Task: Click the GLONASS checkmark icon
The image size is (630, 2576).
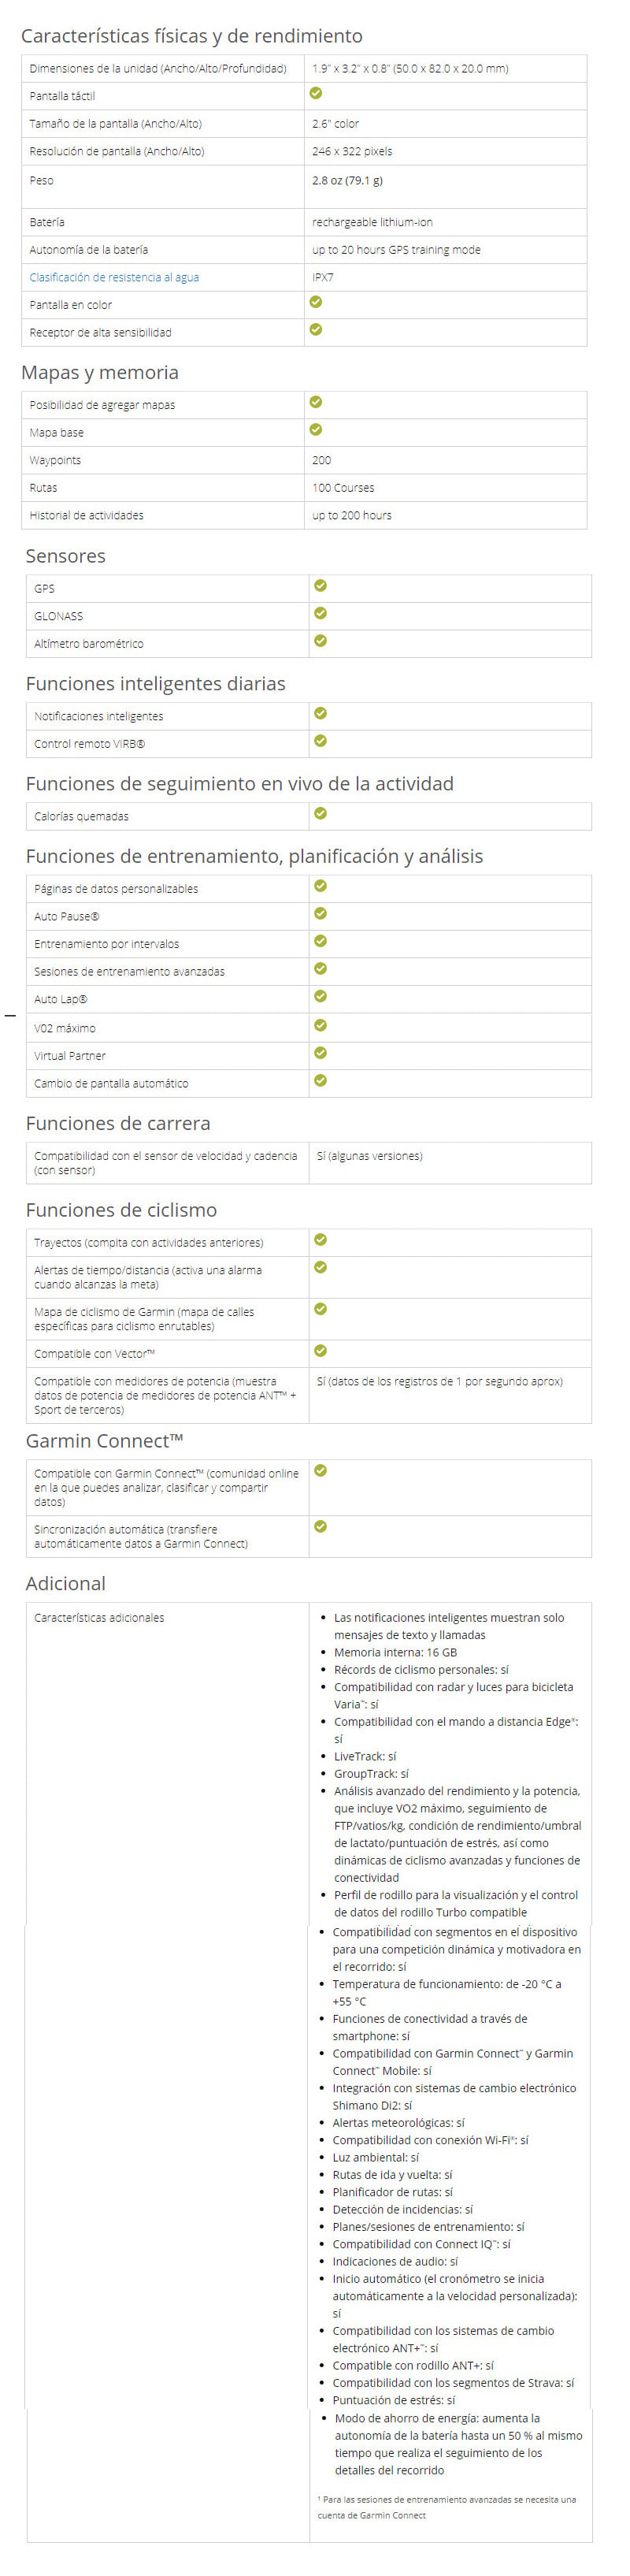Action: click(x=321, y=613)
